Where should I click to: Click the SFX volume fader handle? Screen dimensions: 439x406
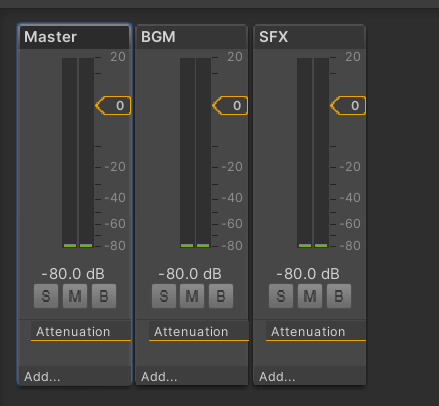348,106
